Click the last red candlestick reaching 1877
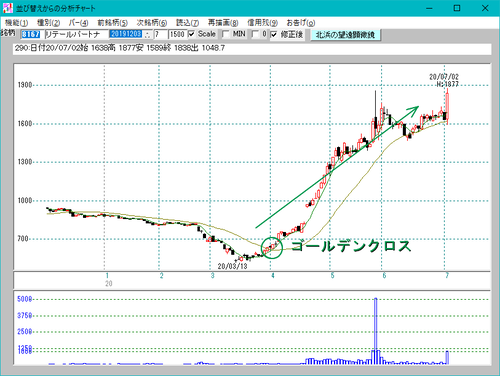Image resolution: width=500 pixels, height=376 pixels. (447, 105)
